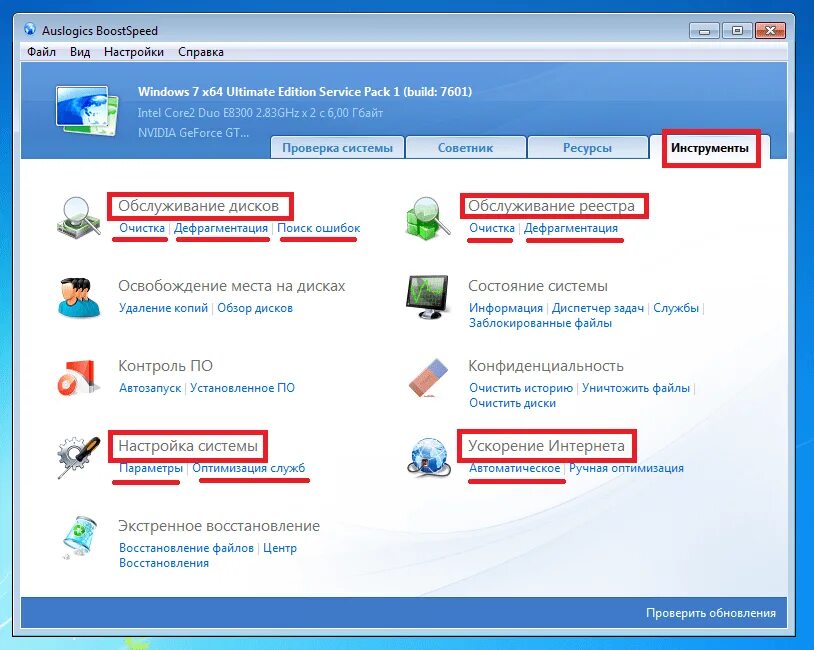Viewport: 814px width, 650px height.
Task: Click the free disk space users icon
Action: click(79, 297)
